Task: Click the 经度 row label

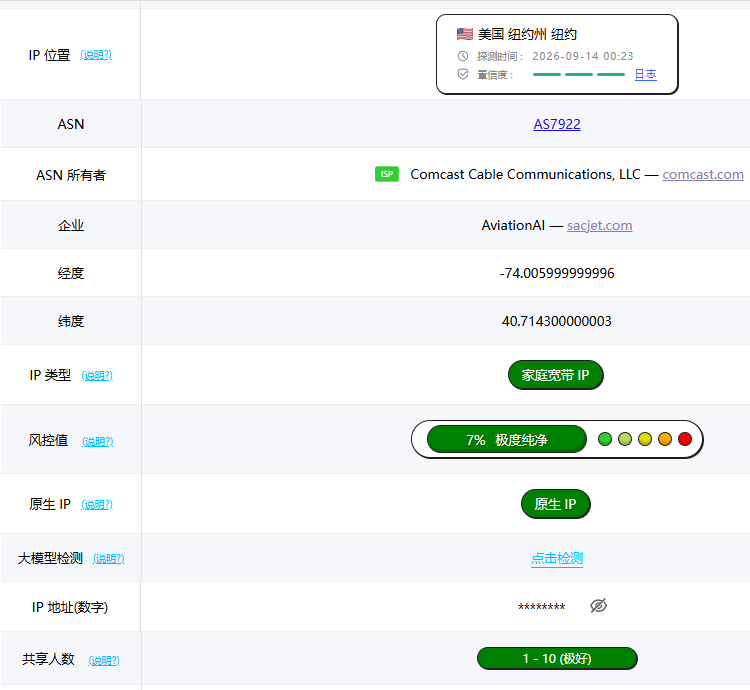Action: pyautogui.click(x=71, y=273)
